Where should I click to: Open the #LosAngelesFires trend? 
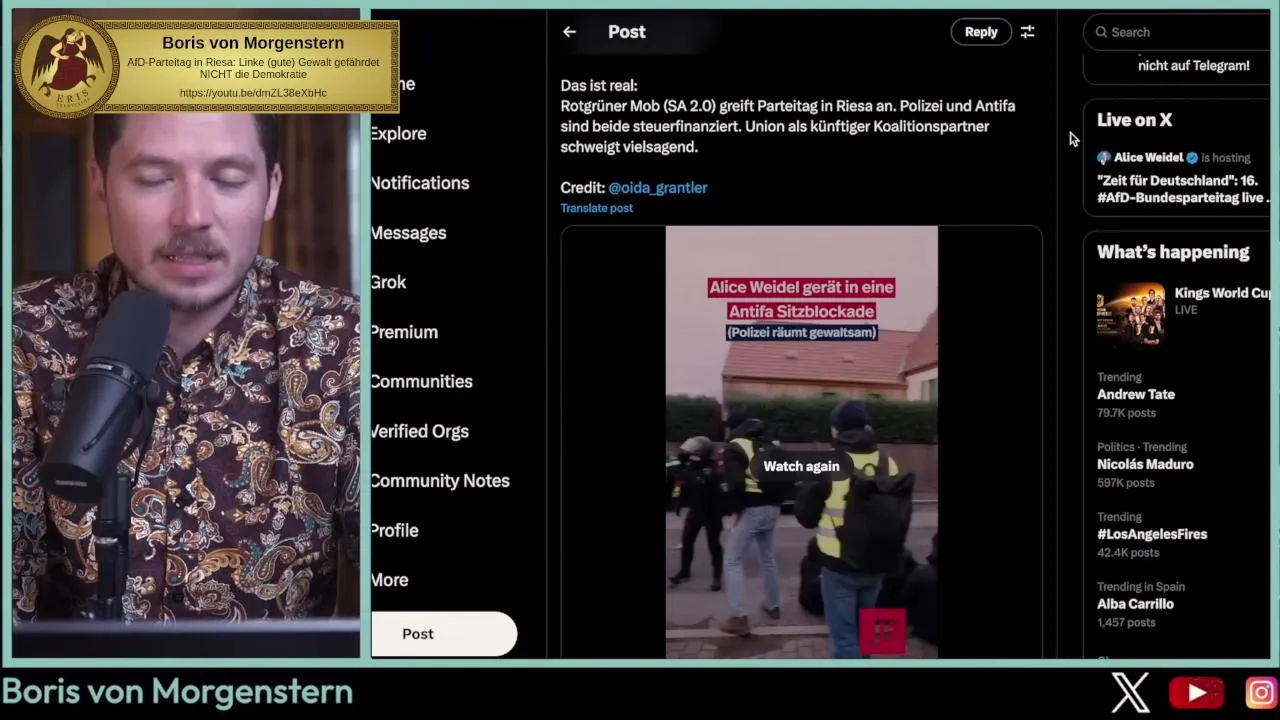point(1152,534)
